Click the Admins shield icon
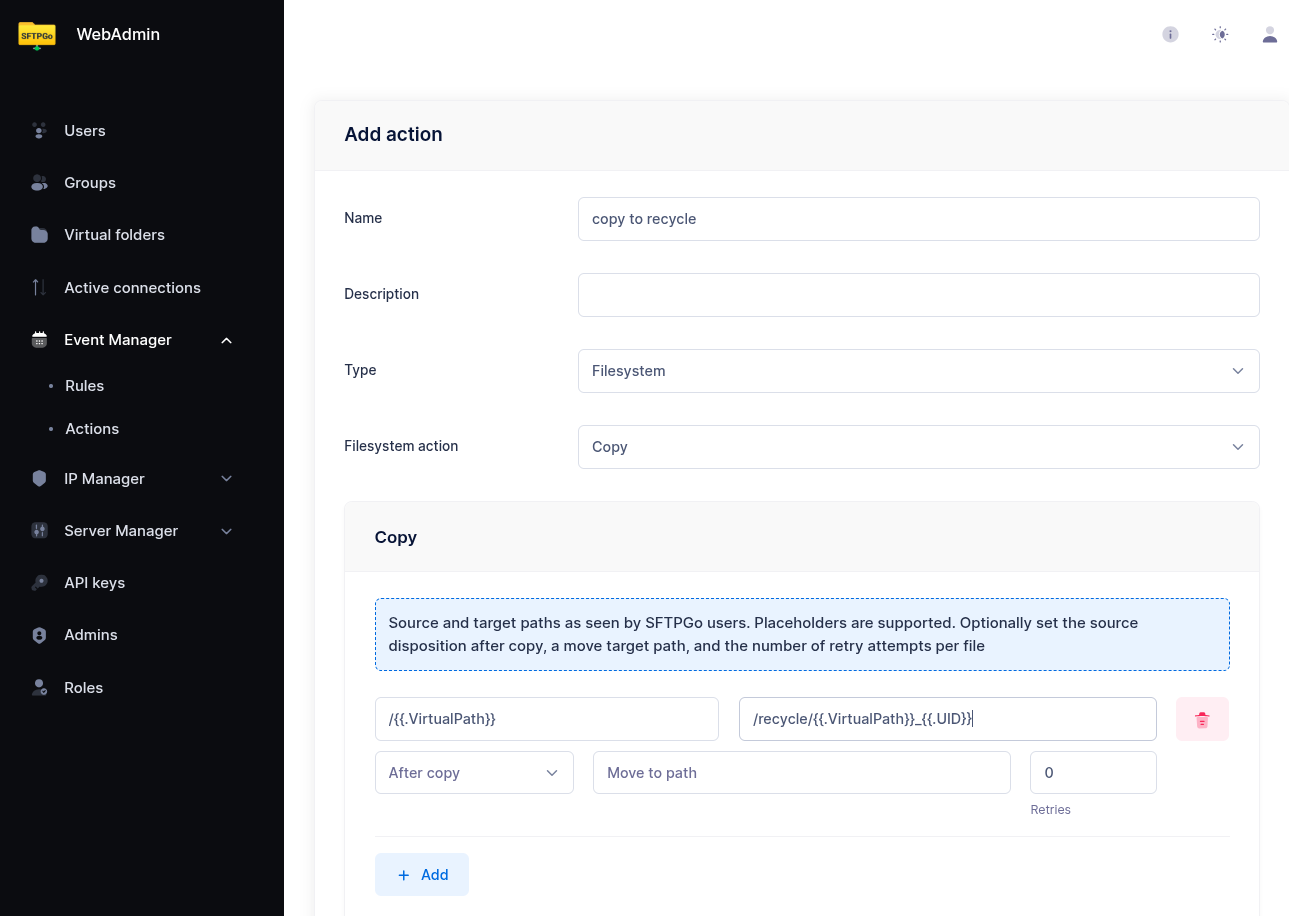This screenshot has width=1289, height=916. coord(39,635)
